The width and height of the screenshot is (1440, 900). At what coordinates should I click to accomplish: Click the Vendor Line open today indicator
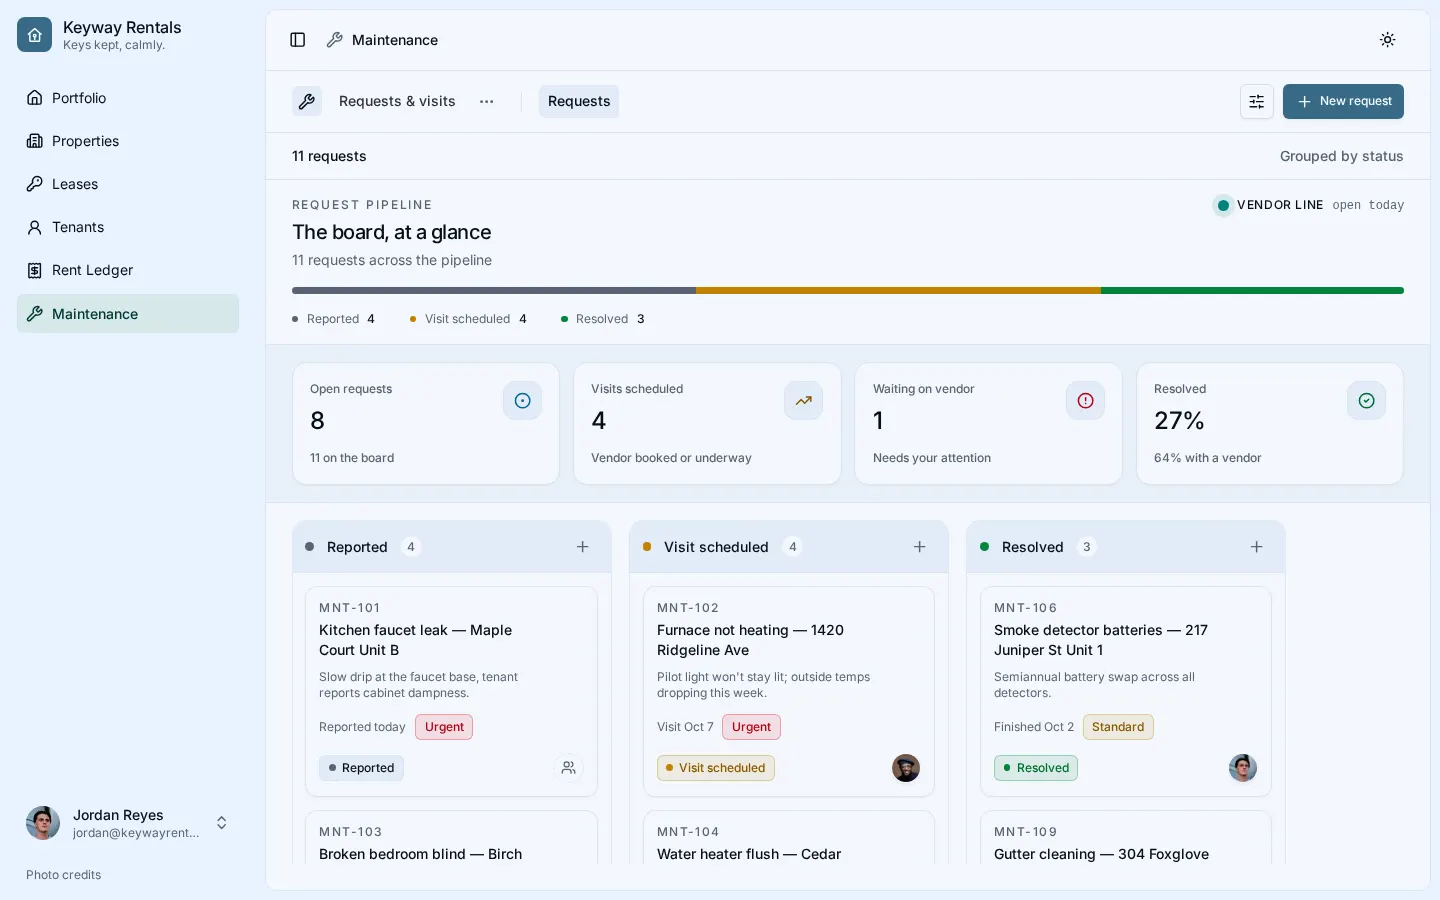1308,205
